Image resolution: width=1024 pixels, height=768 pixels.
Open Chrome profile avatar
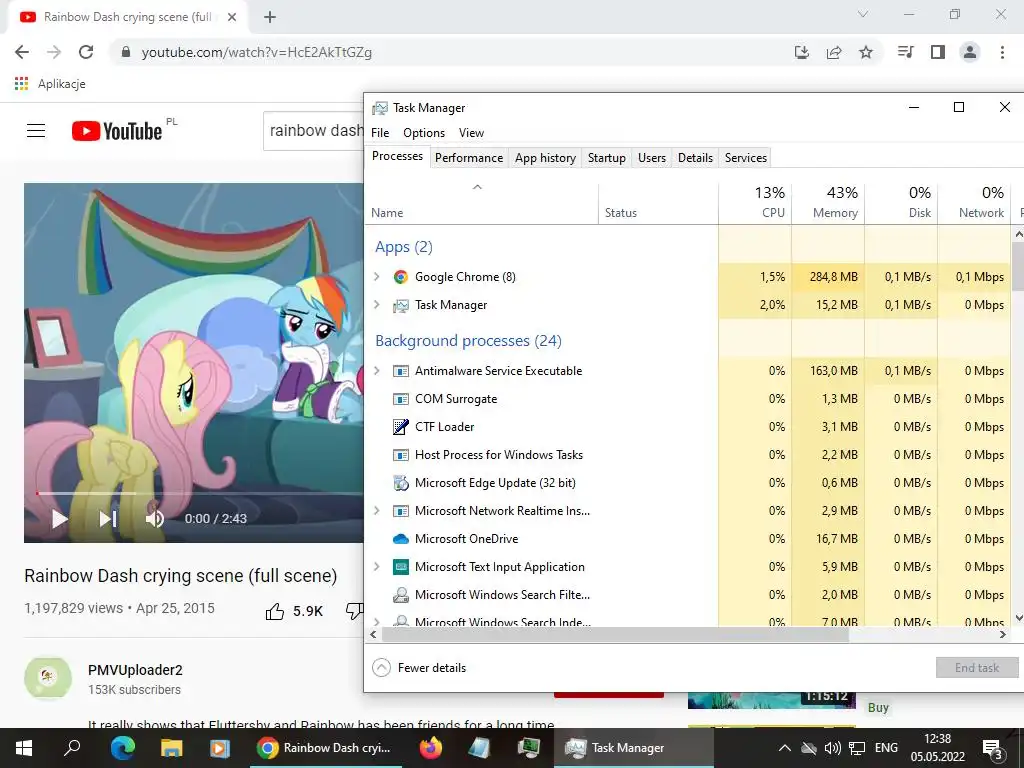(970, 52)
